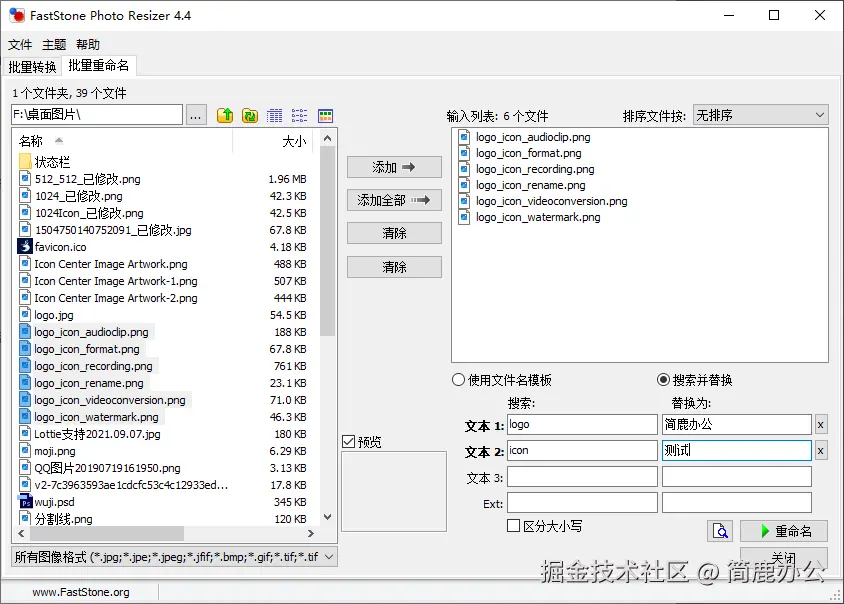Select logo_icon_rename.png in input list
The width and height of the screenshot is (844, 604).
(531, 185)
